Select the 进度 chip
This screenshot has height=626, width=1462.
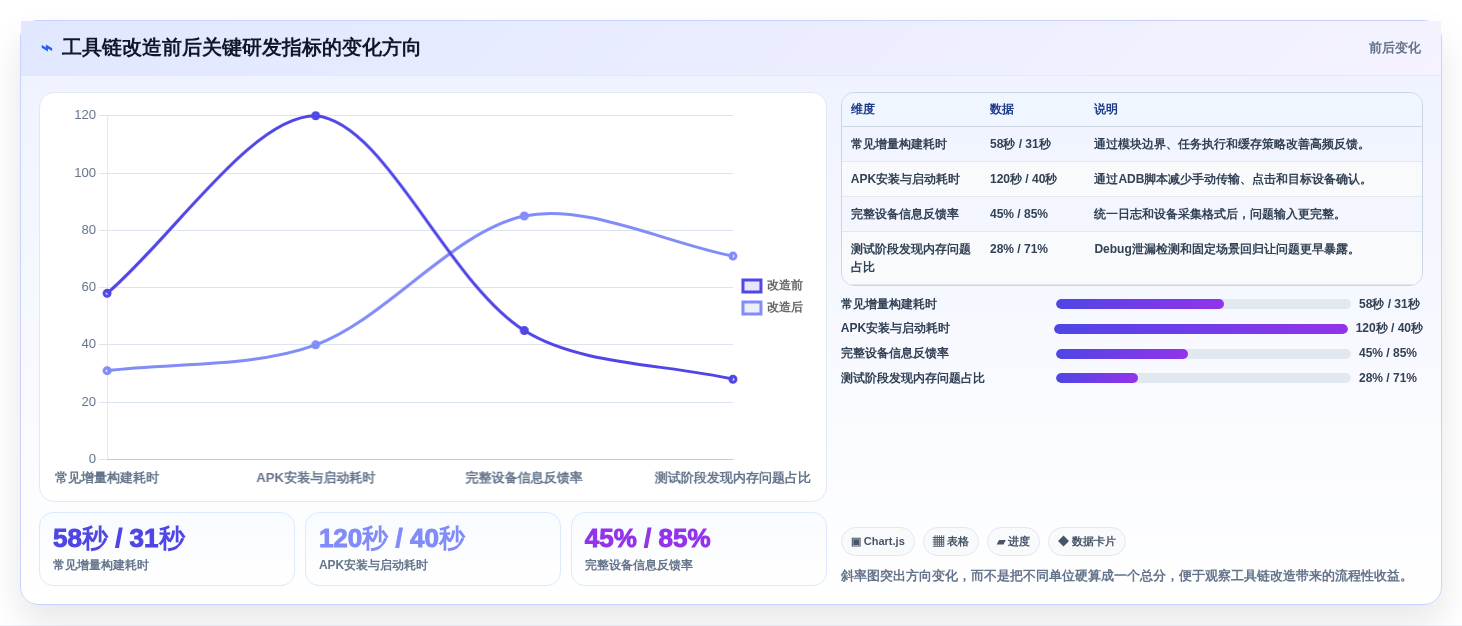[1013, 541]
